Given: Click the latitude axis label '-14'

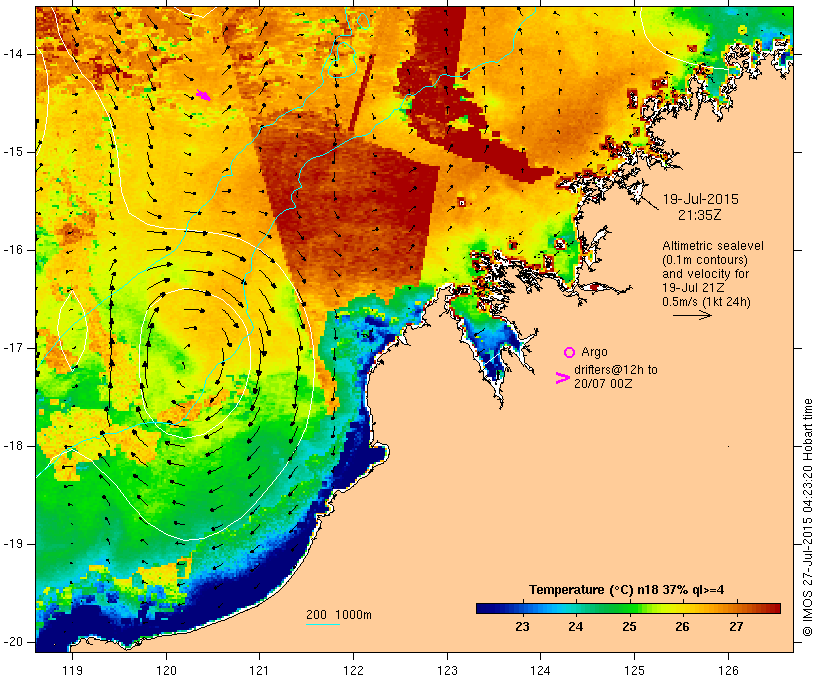Looking at the screenshot, I should (x=13, y=53).
